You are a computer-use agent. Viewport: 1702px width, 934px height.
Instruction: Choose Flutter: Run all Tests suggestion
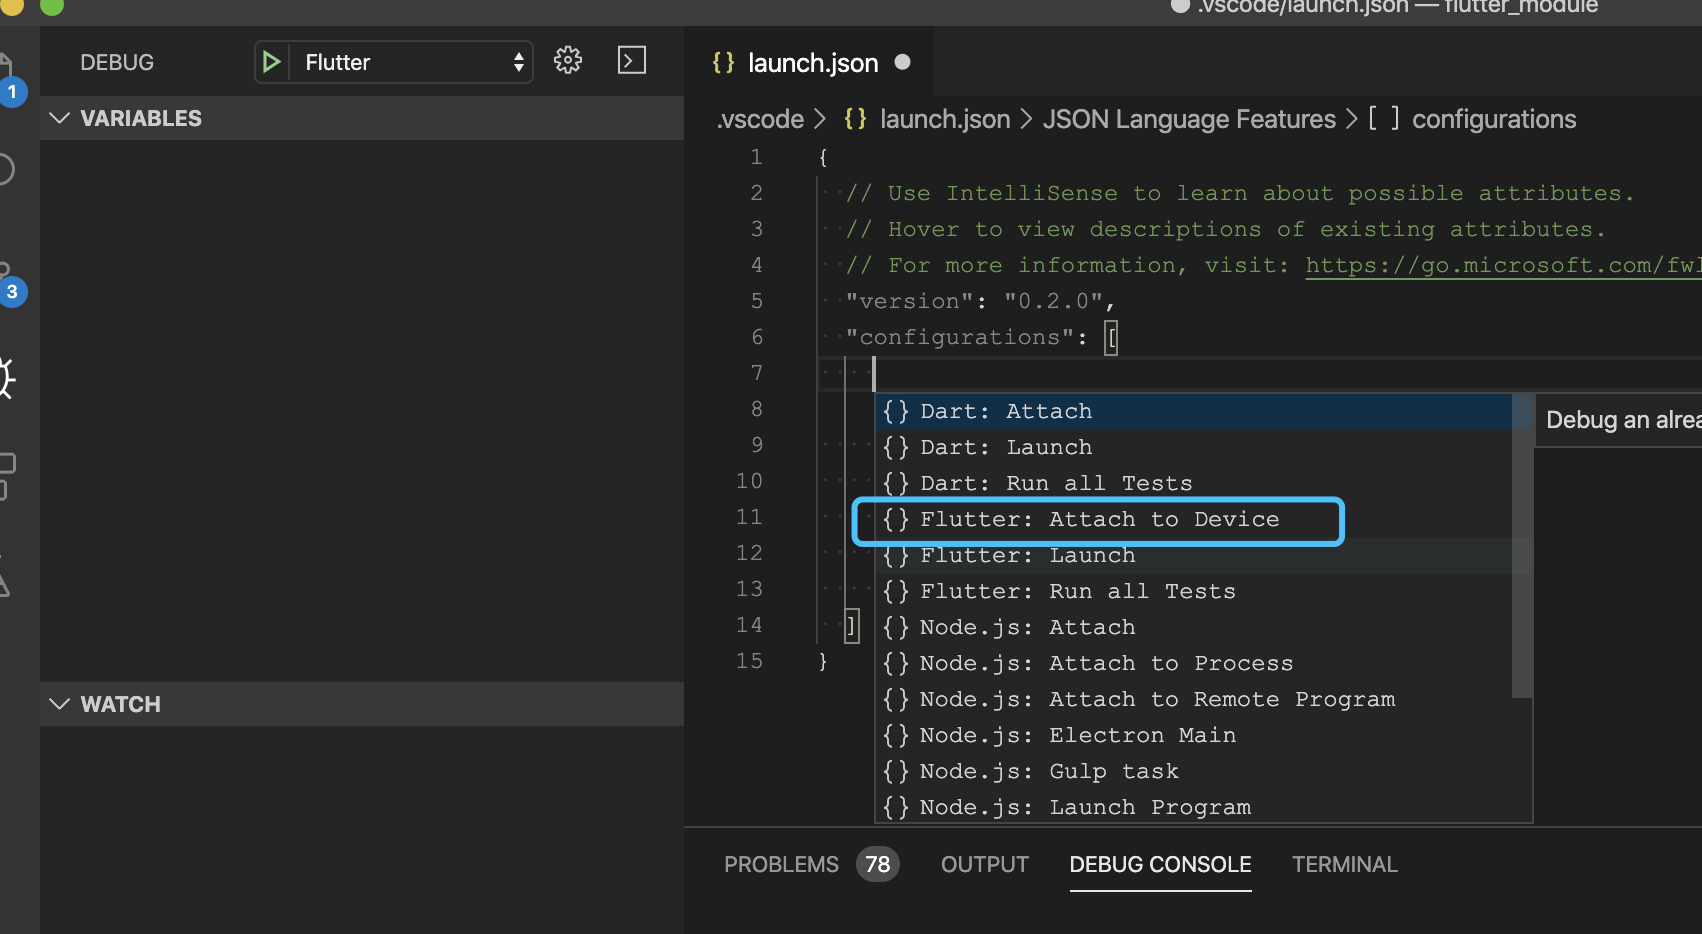[1194, 591]
